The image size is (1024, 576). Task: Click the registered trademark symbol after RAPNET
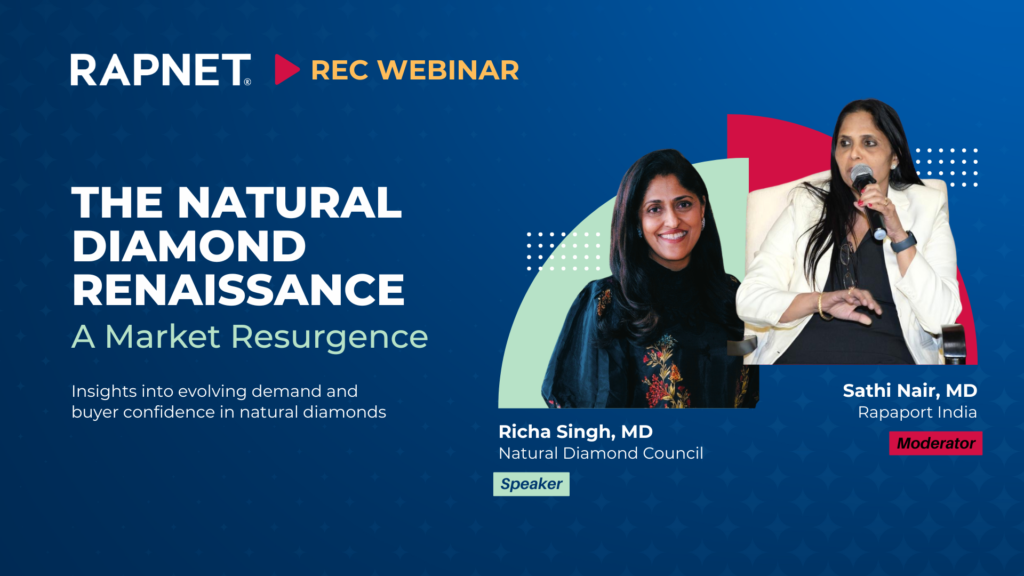point(248,82)
